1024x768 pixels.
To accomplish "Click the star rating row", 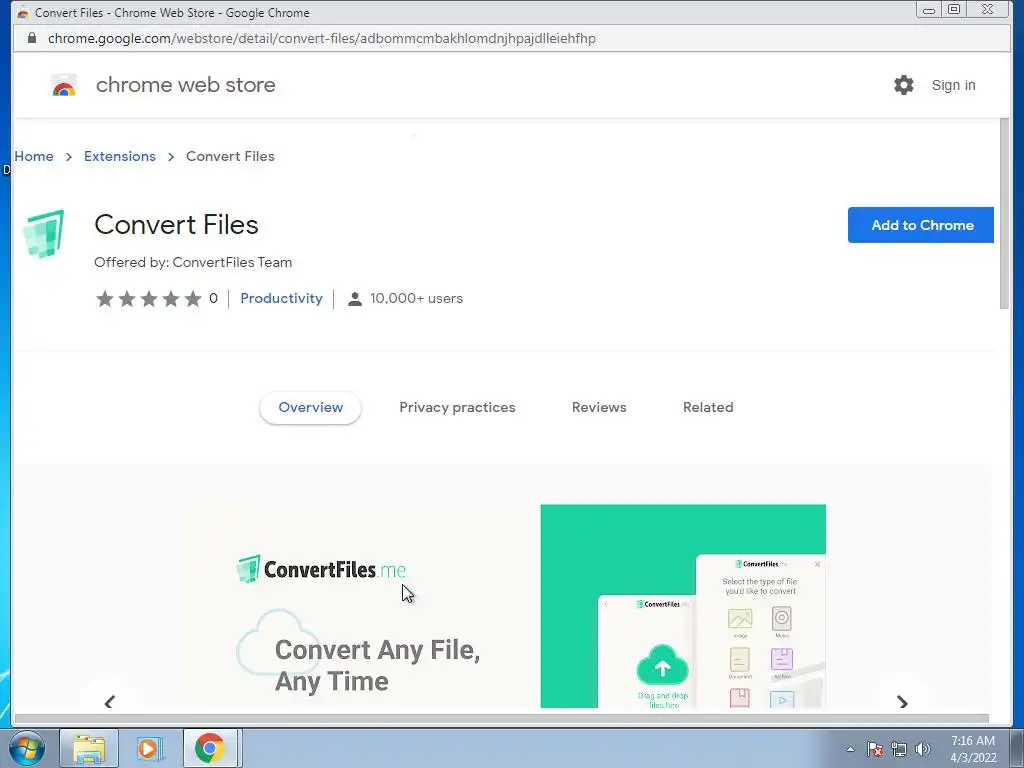I will tap(149, 298).
